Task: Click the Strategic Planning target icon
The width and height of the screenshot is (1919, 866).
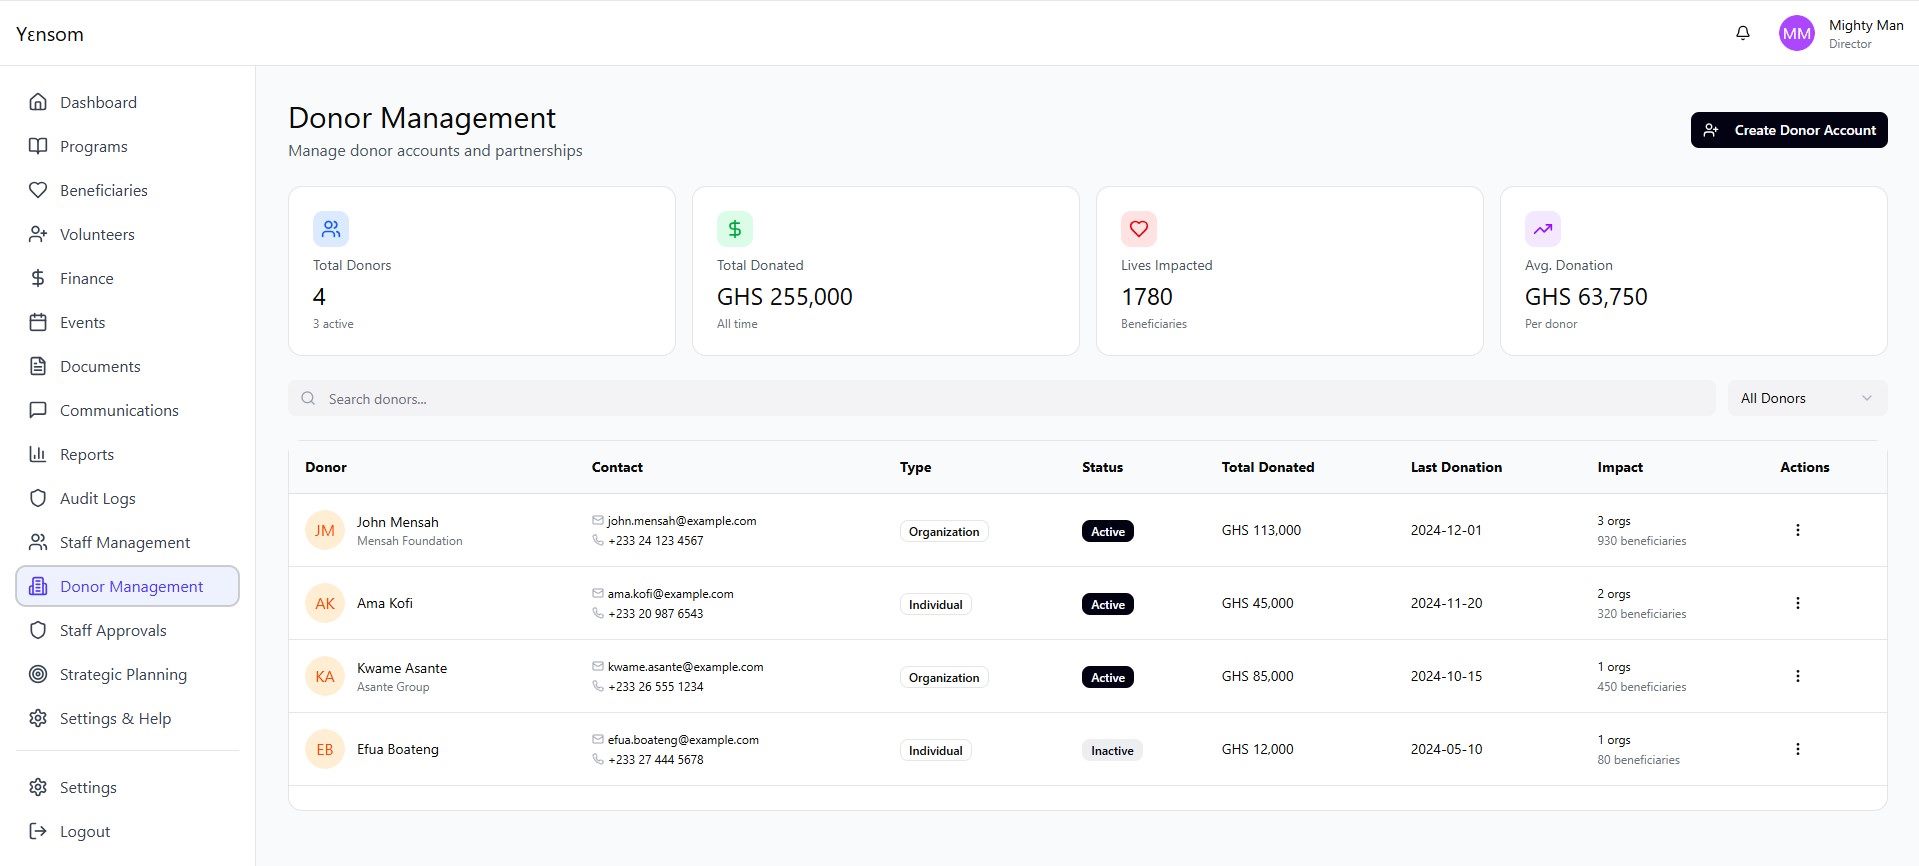Action: pos(38,674)
